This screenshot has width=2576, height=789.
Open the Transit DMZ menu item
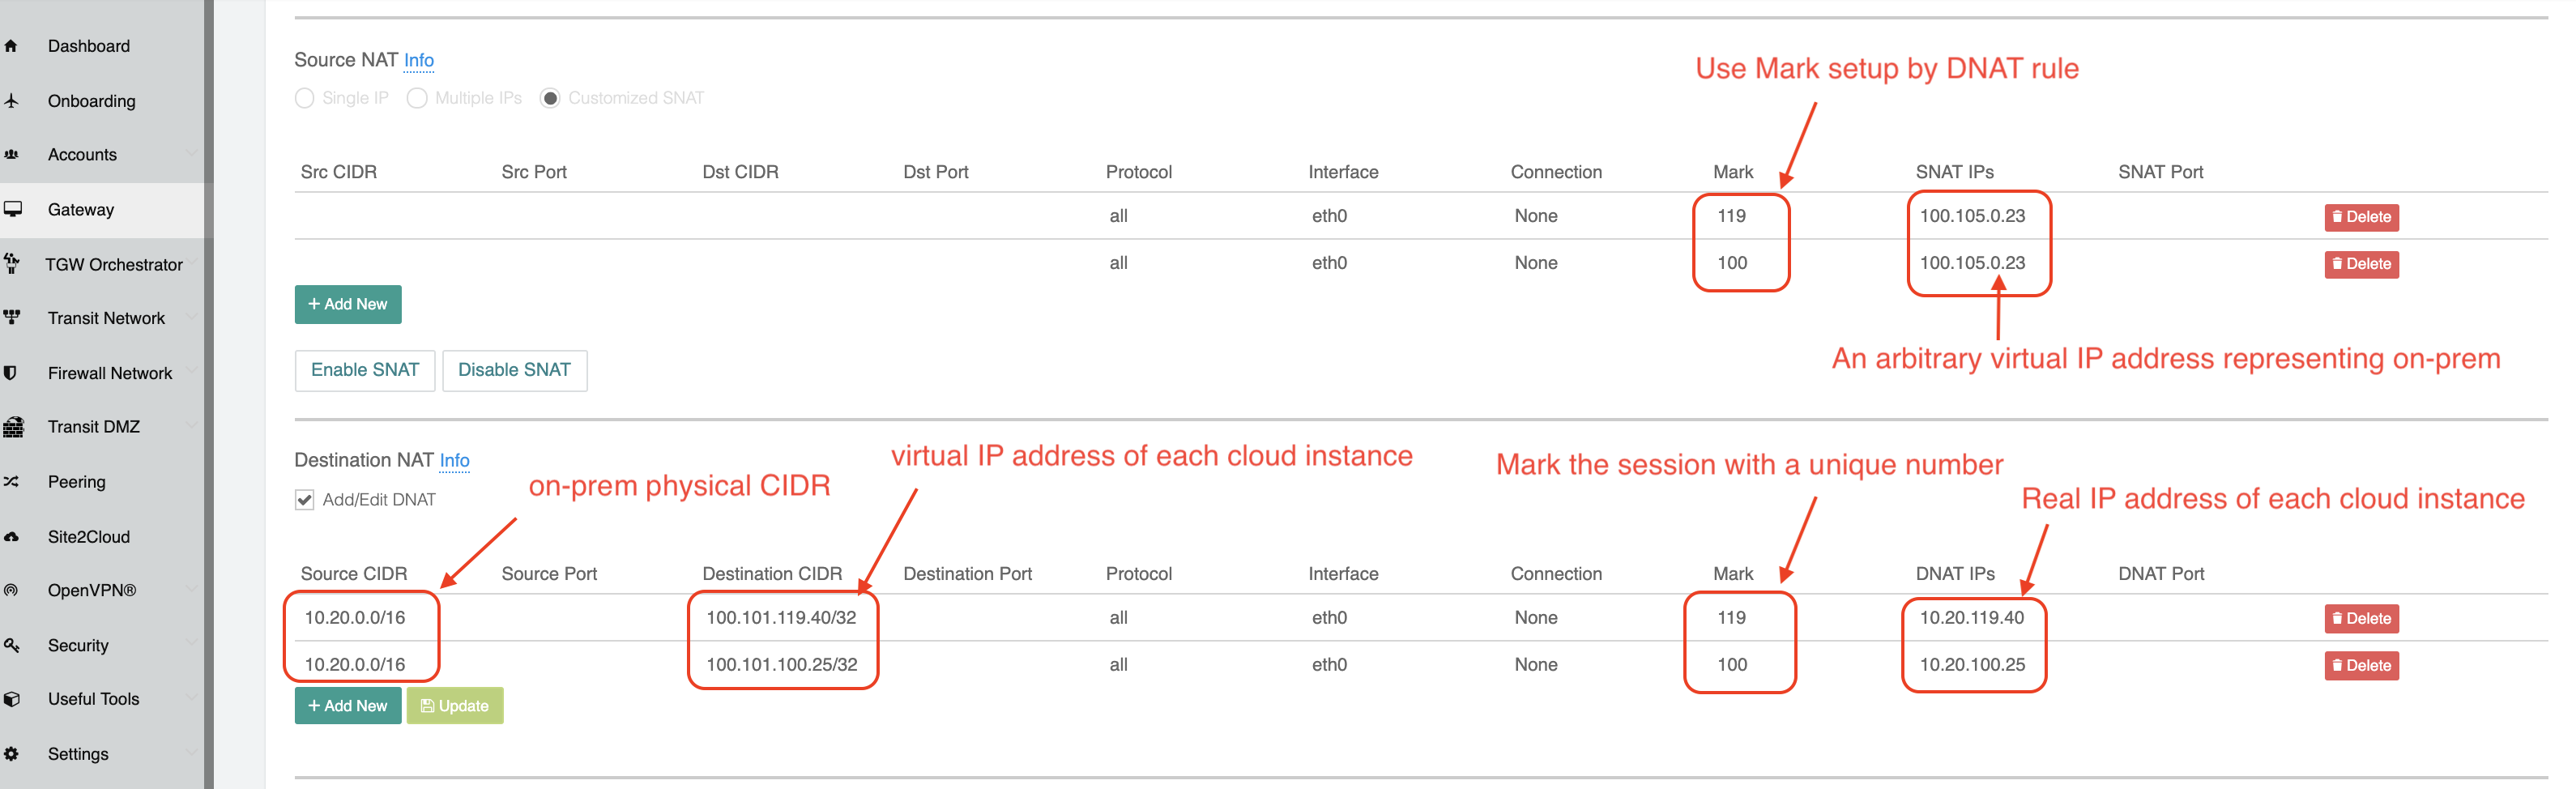94,427
